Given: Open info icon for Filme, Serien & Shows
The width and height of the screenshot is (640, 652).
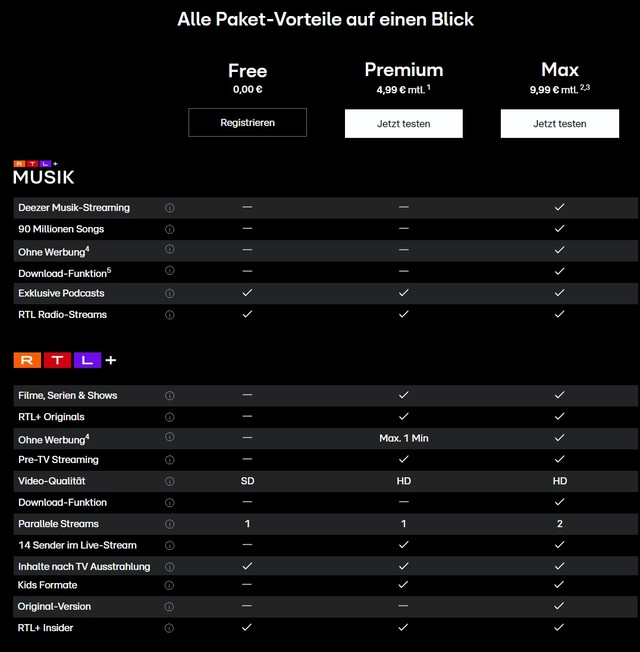Looking at the screenshot, I should click(x=170, y=395).
